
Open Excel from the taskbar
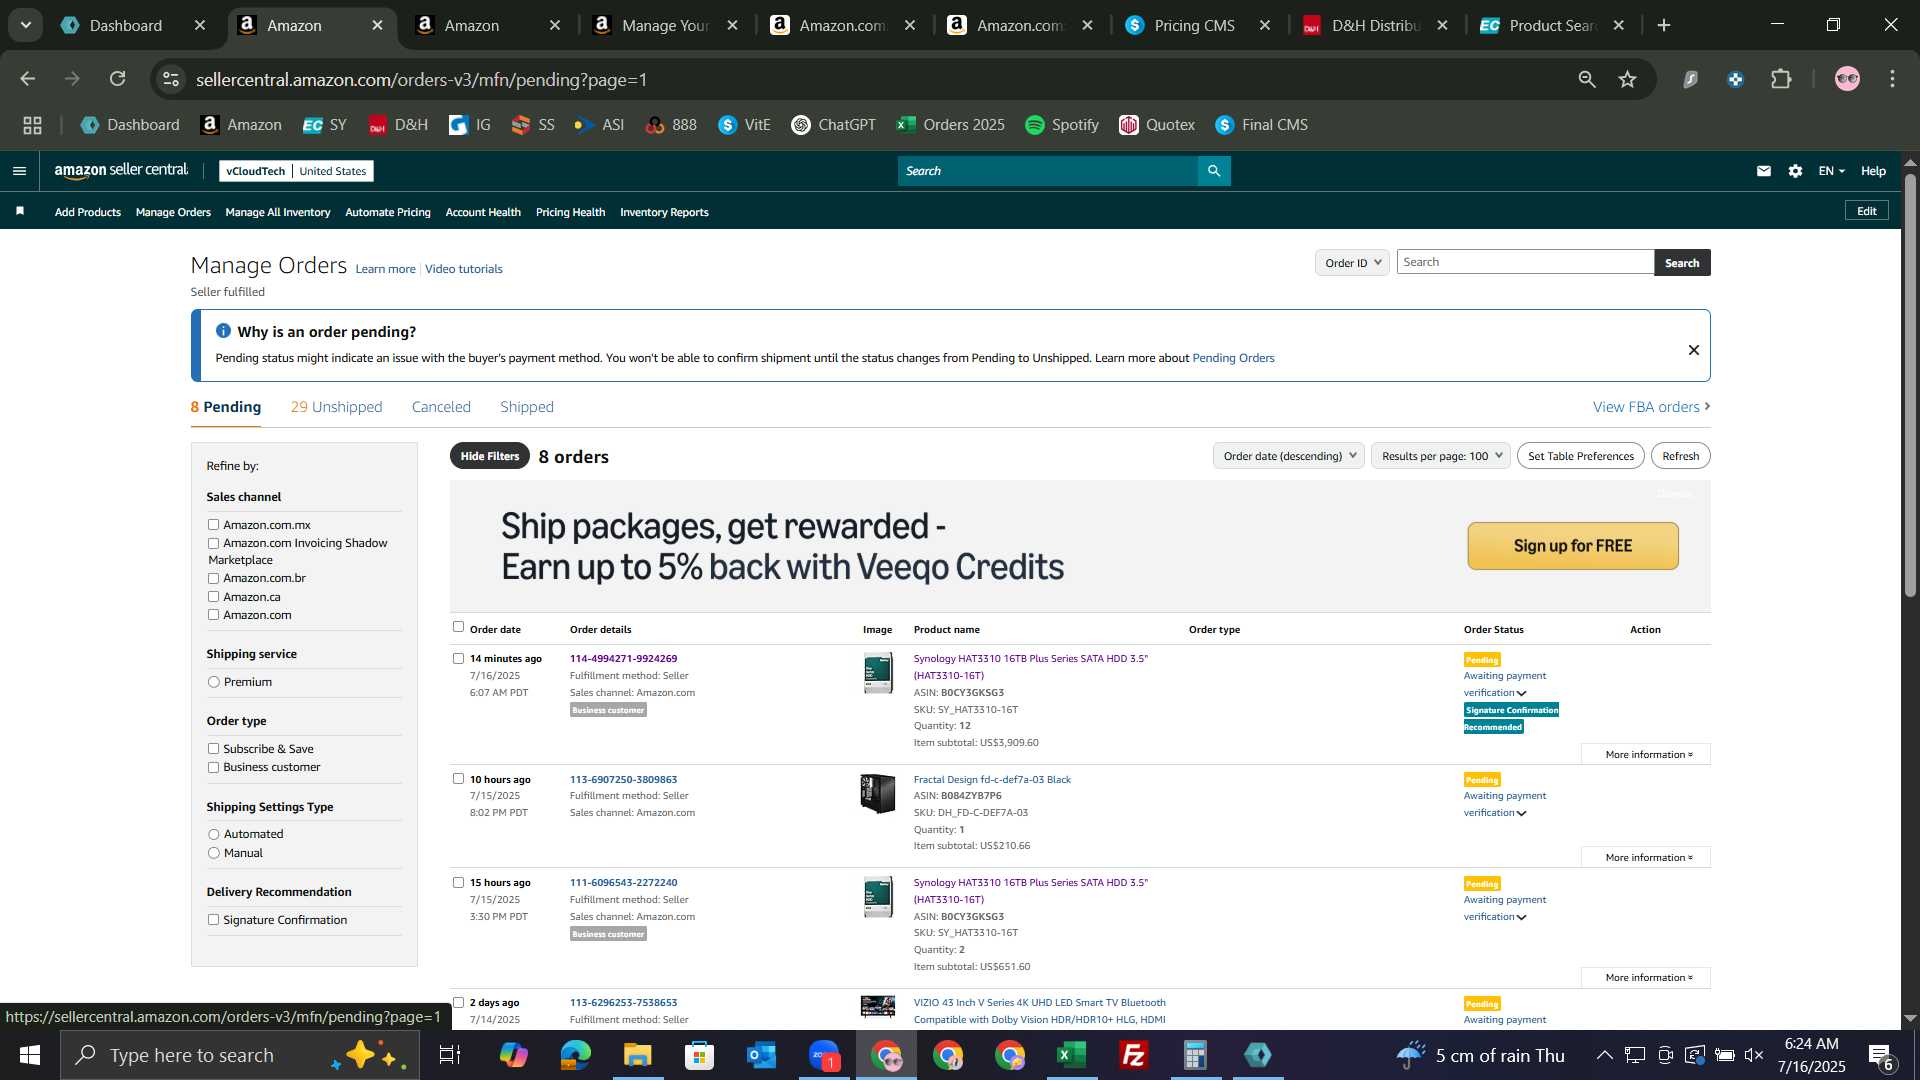(1071, 1055)
